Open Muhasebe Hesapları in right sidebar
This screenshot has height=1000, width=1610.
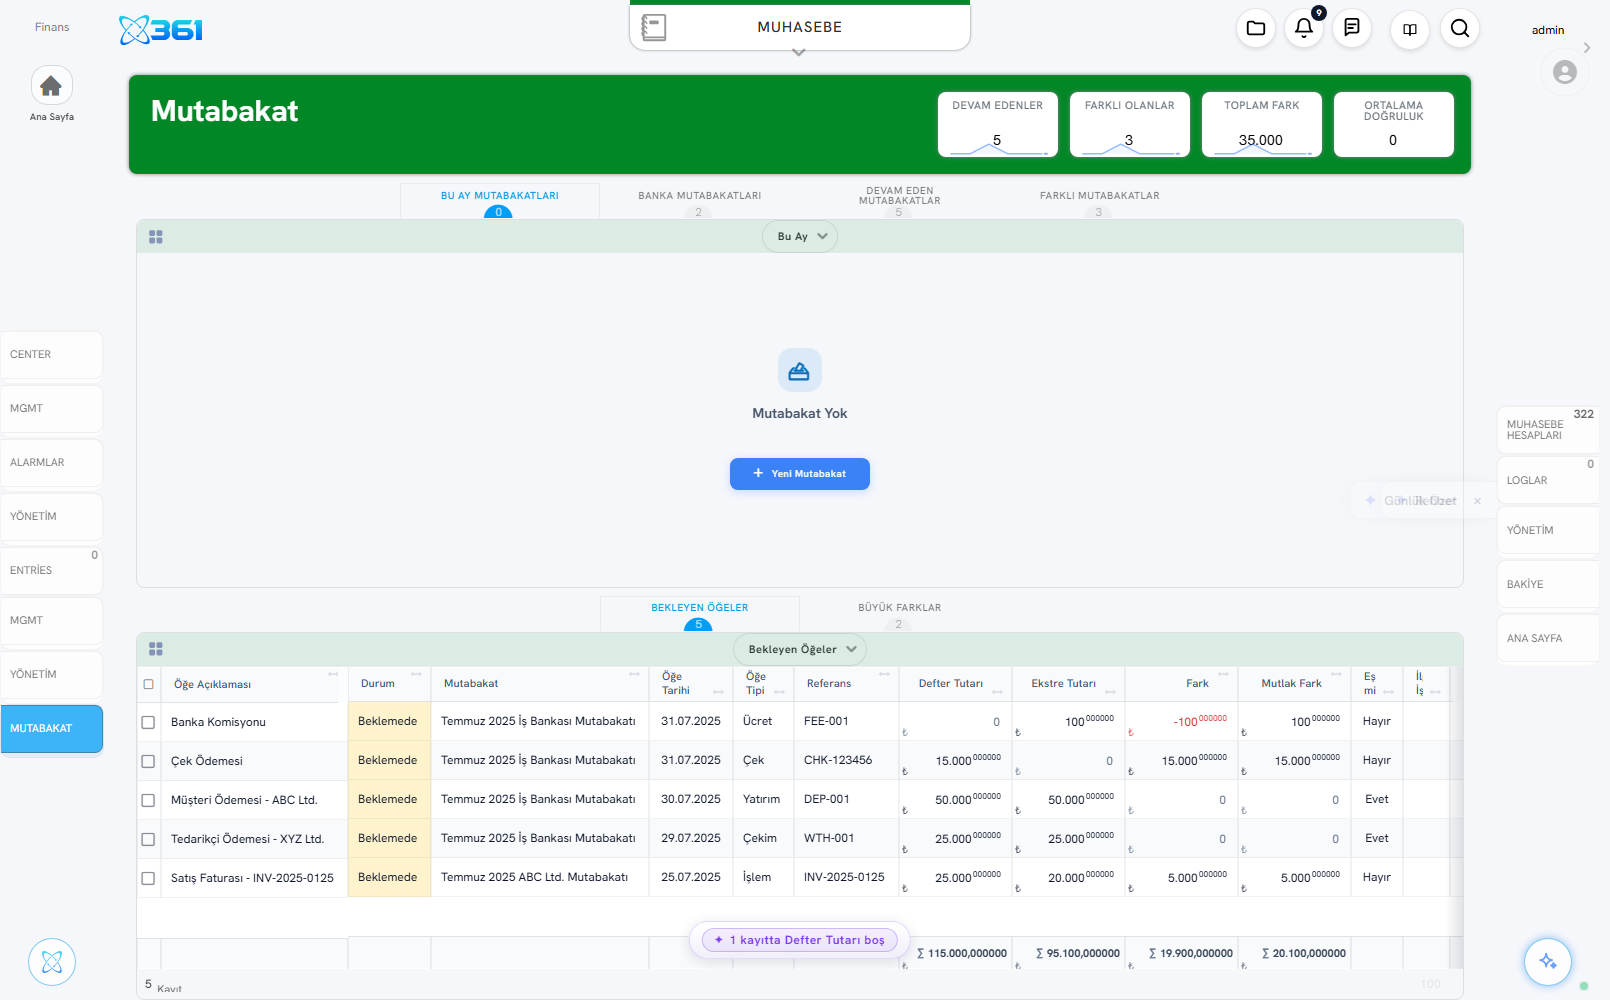(1548, 430)
